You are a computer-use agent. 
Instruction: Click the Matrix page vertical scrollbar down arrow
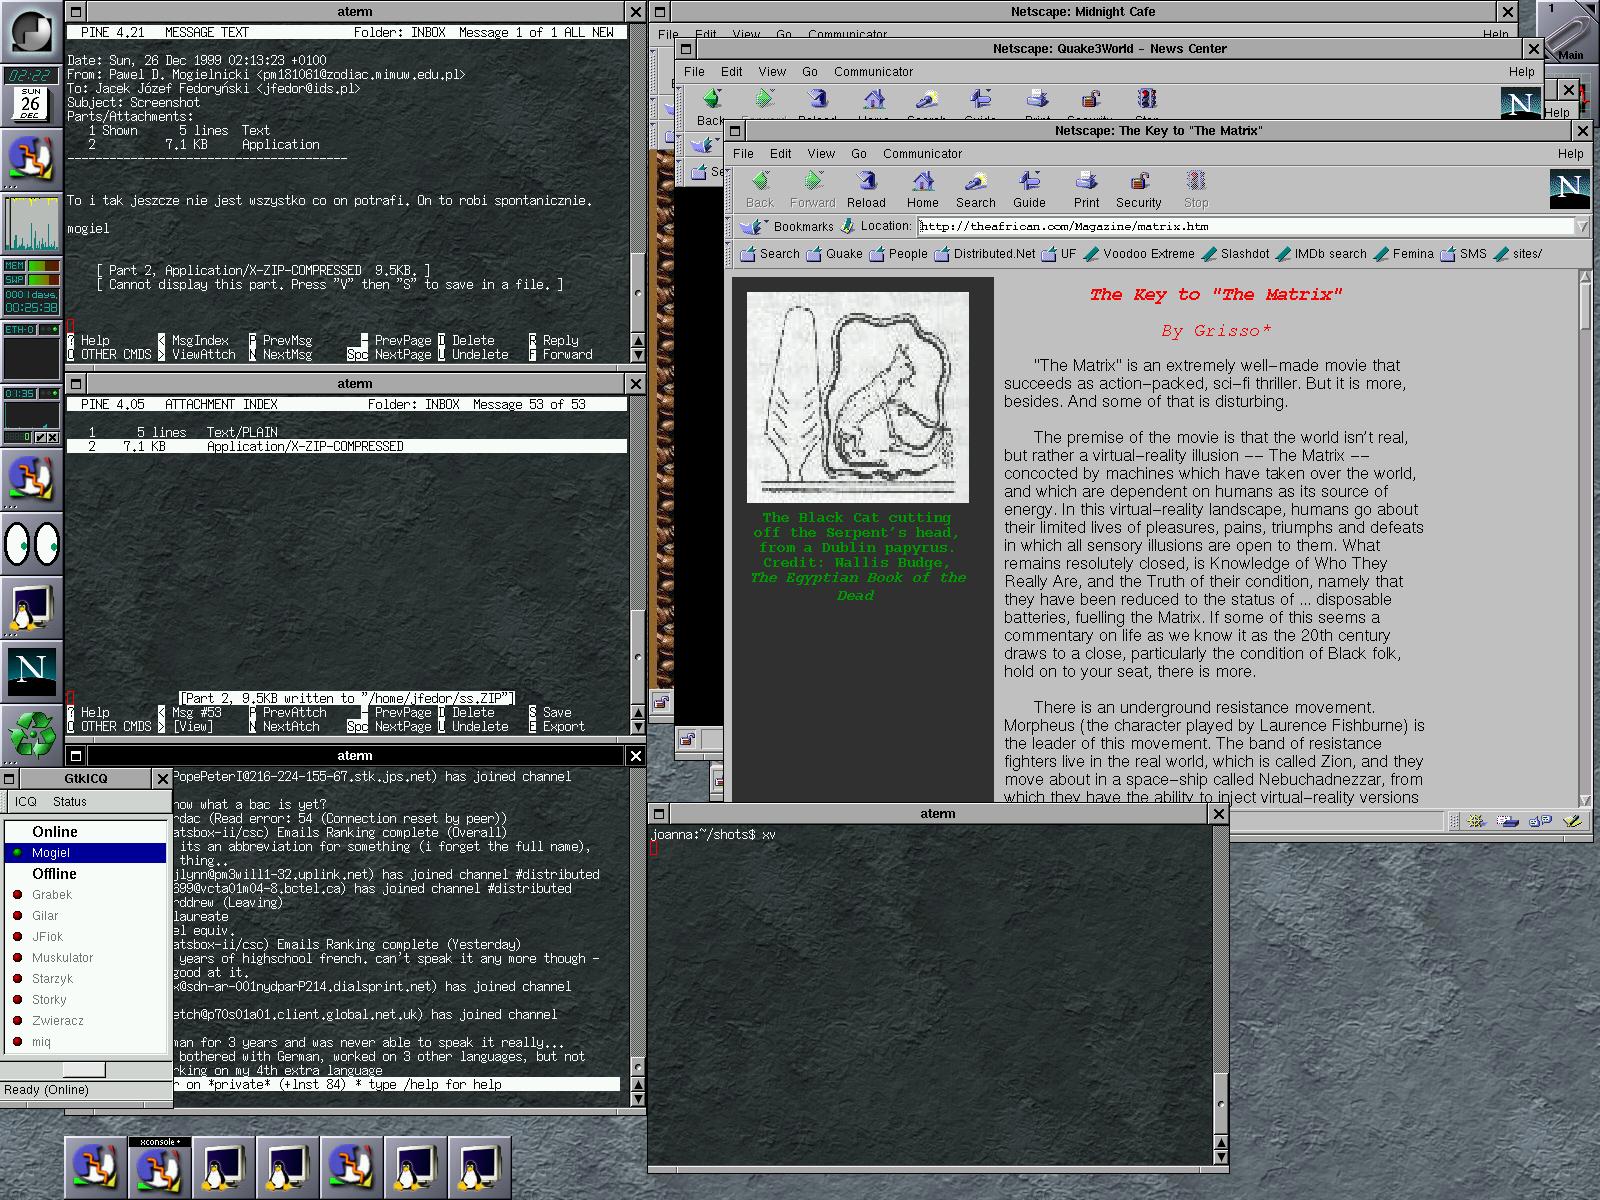1584,800
